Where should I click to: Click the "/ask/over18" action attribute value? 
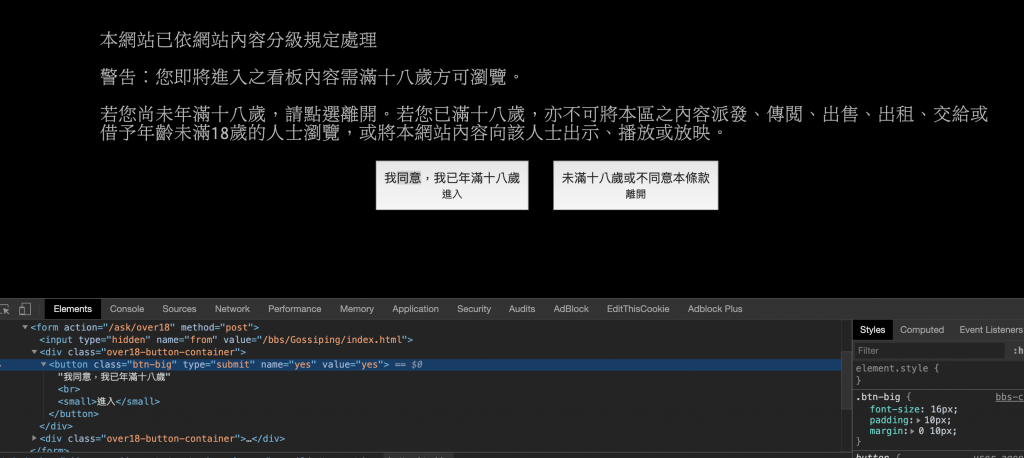pyautogui.click(x=137, y=327)
